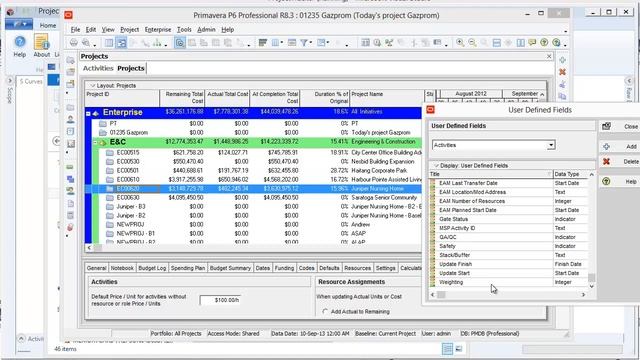
Task: Open the Budget Log detail tab
Action: click(152, 268)
